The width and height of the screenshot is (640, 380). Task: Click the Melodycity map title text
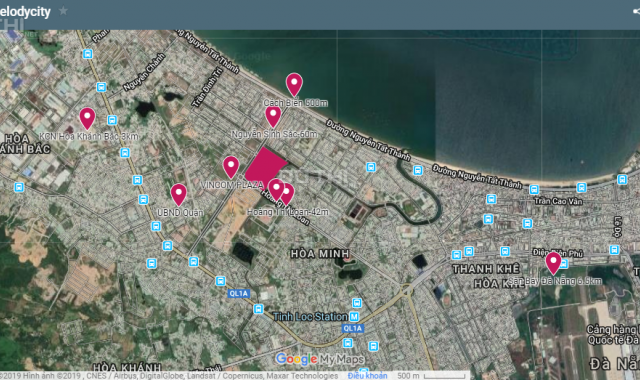pyautogui.click(x=25, y=11)
